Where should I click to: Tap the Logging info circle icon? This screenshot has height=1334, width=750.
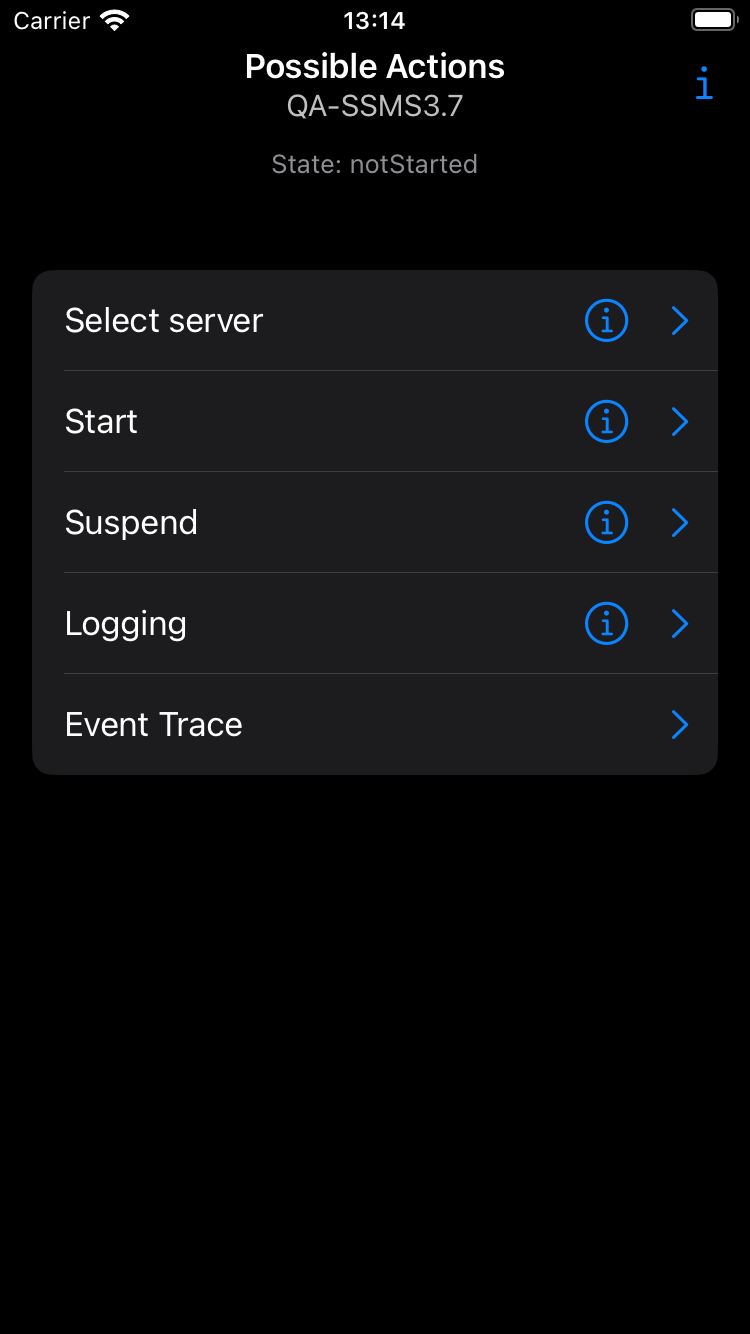606,624
